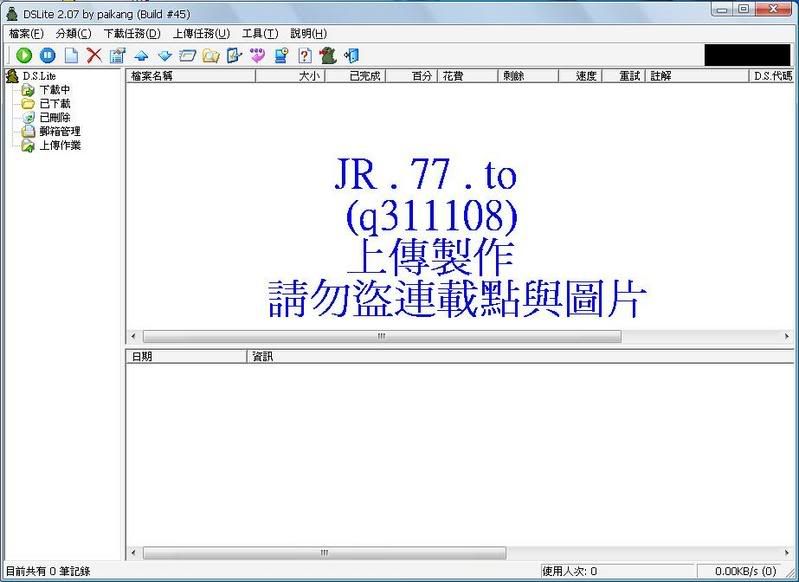Image resolution: width=799 pixels, height=582 pixels.
Task: Click the black speed graph box in toolbar
Action: [747, 55]
